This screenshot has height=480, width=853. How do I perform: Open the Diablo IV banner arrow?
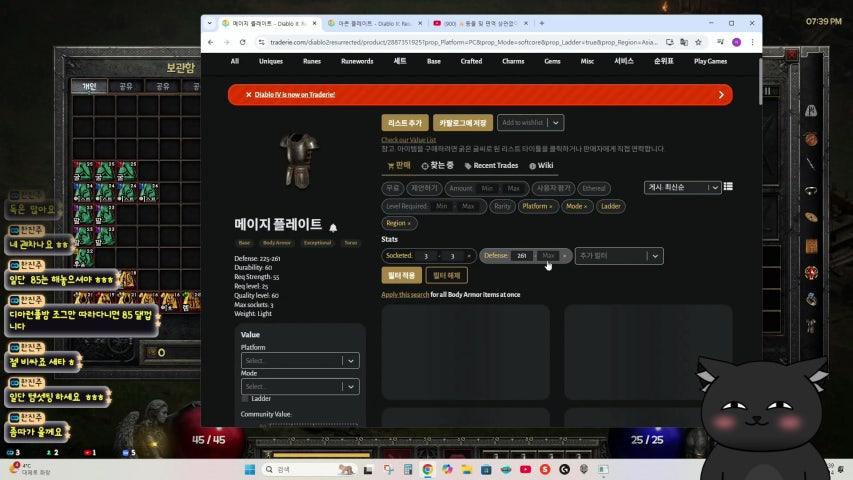click(x=721, y=95)
